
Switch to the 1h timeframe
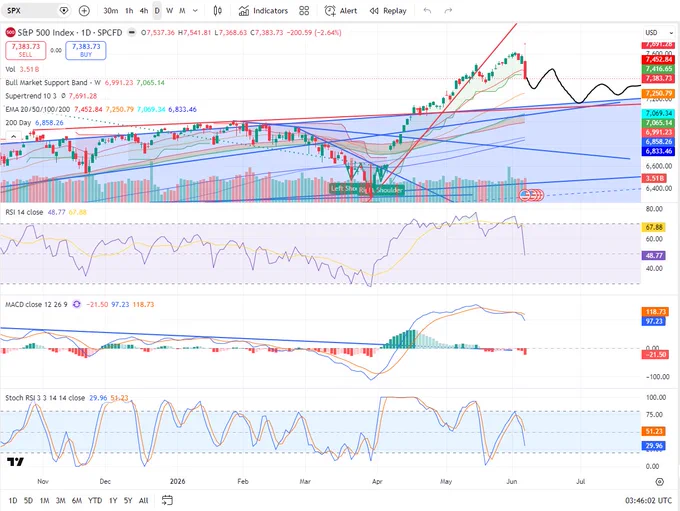[x=129, y=10]
